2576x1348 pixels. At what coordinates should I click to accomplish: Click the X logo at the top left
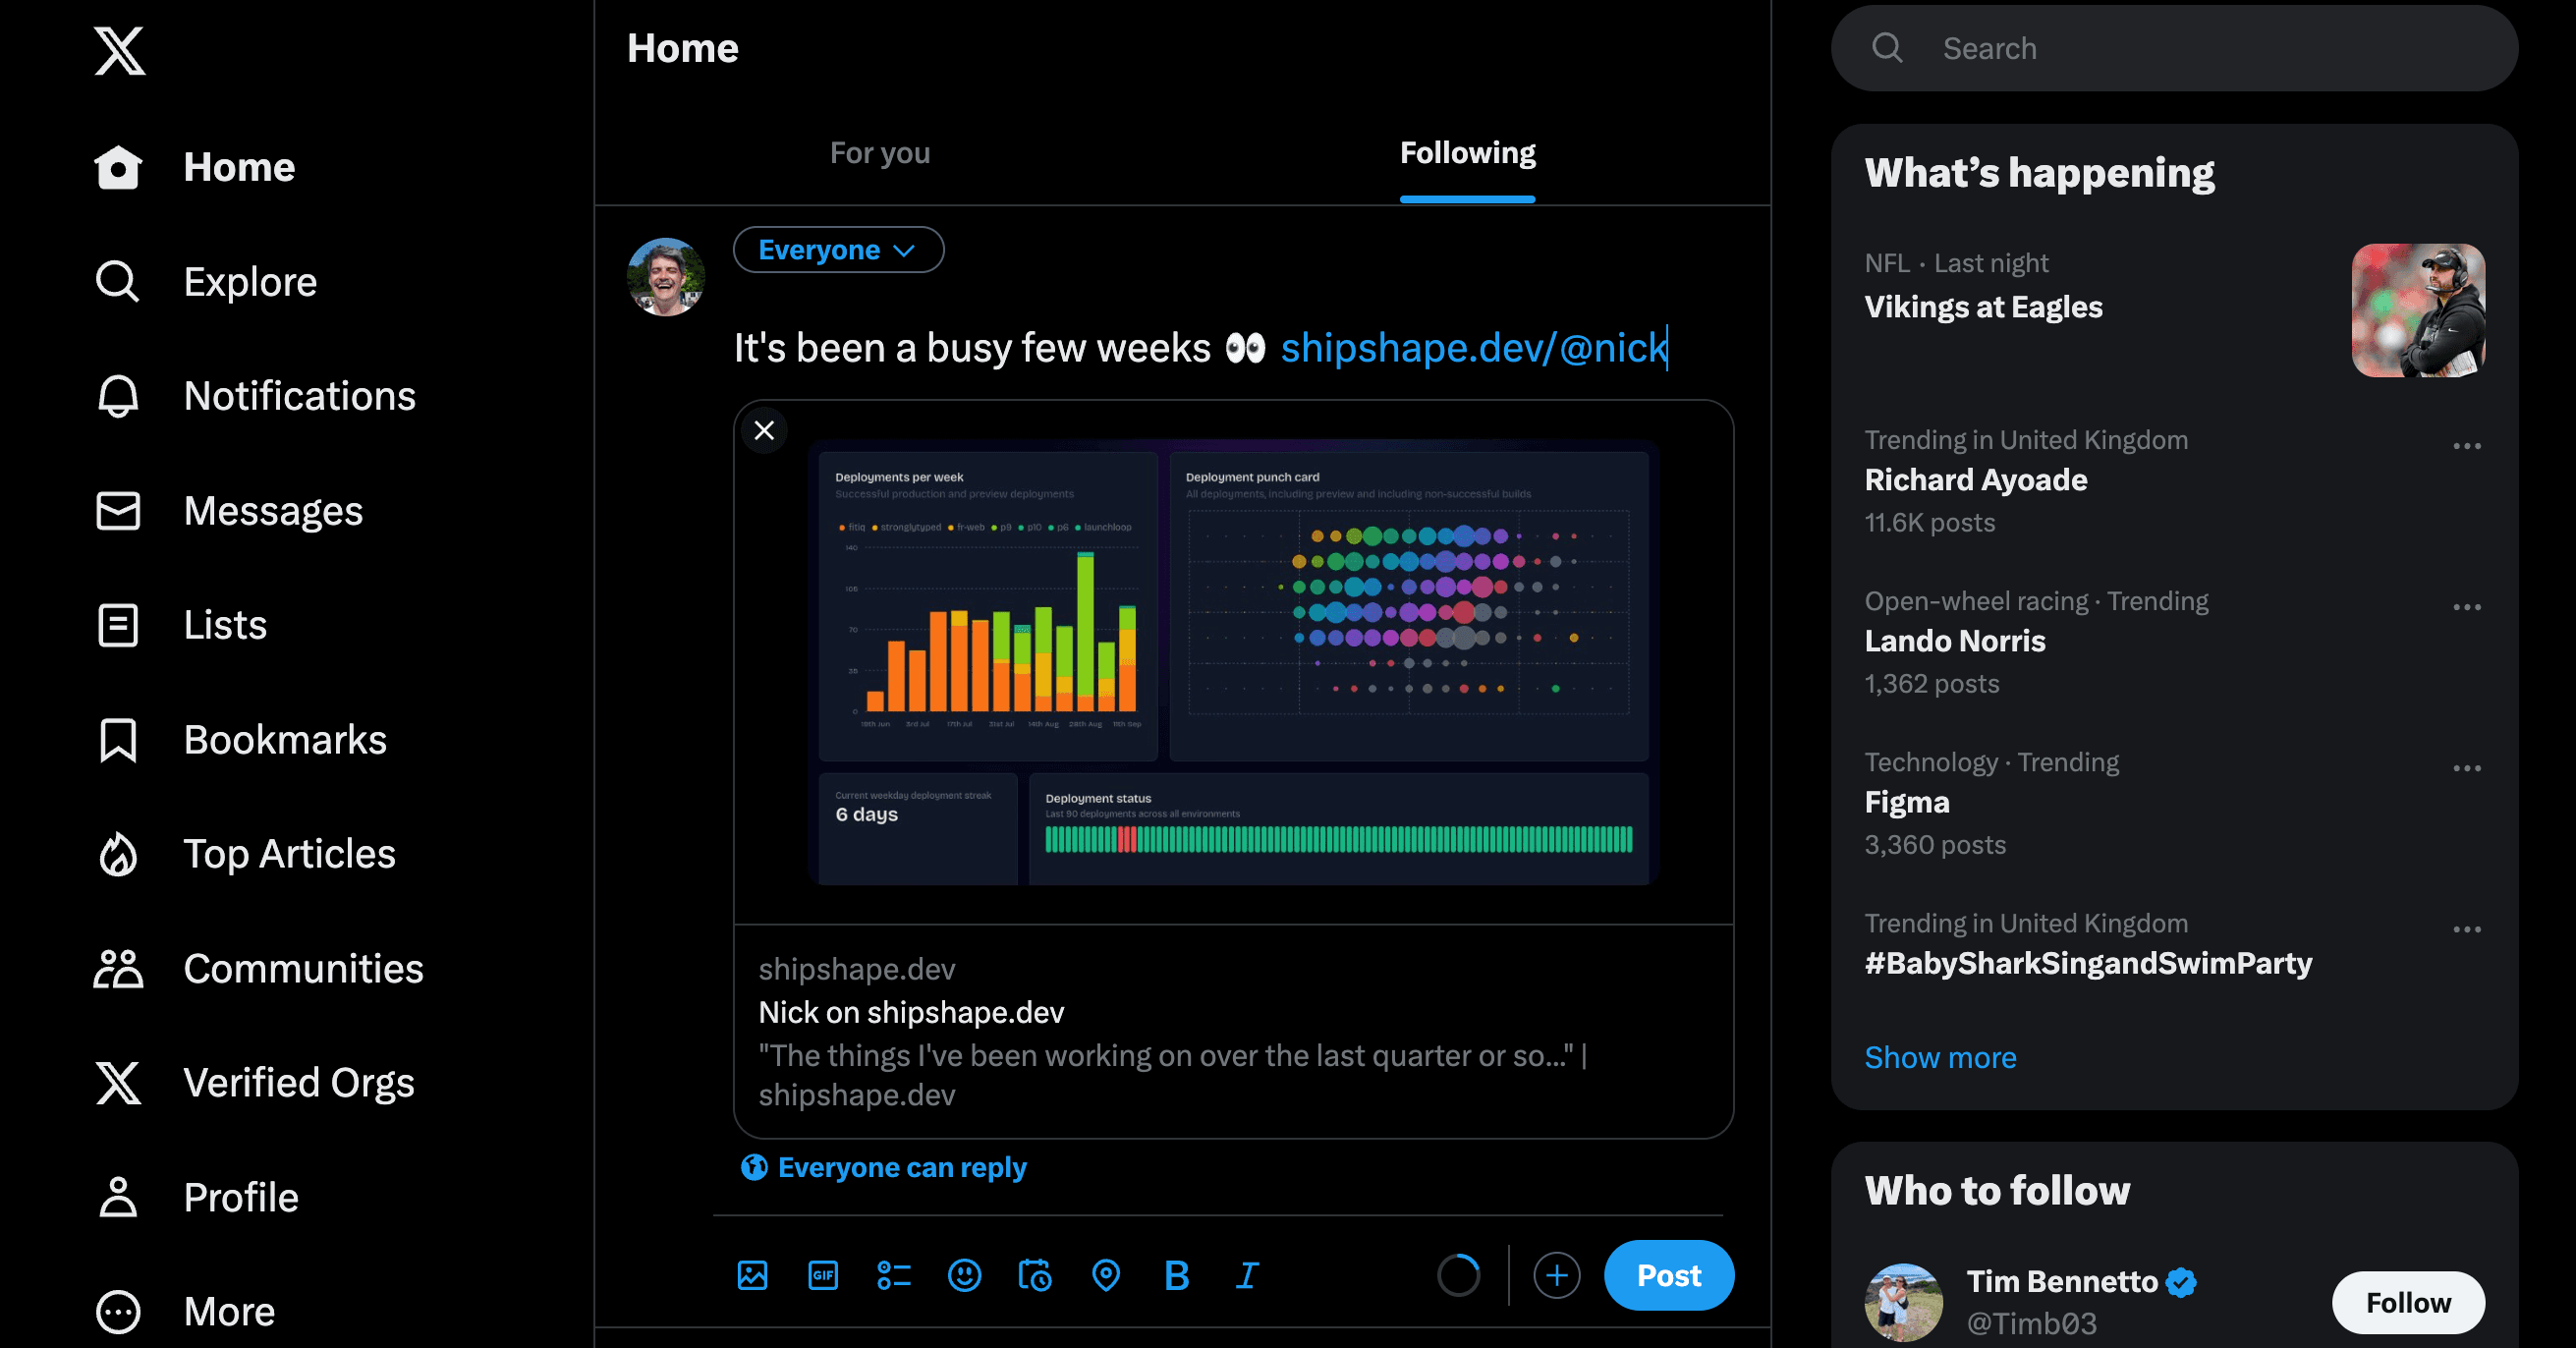(x=120, y=50)
